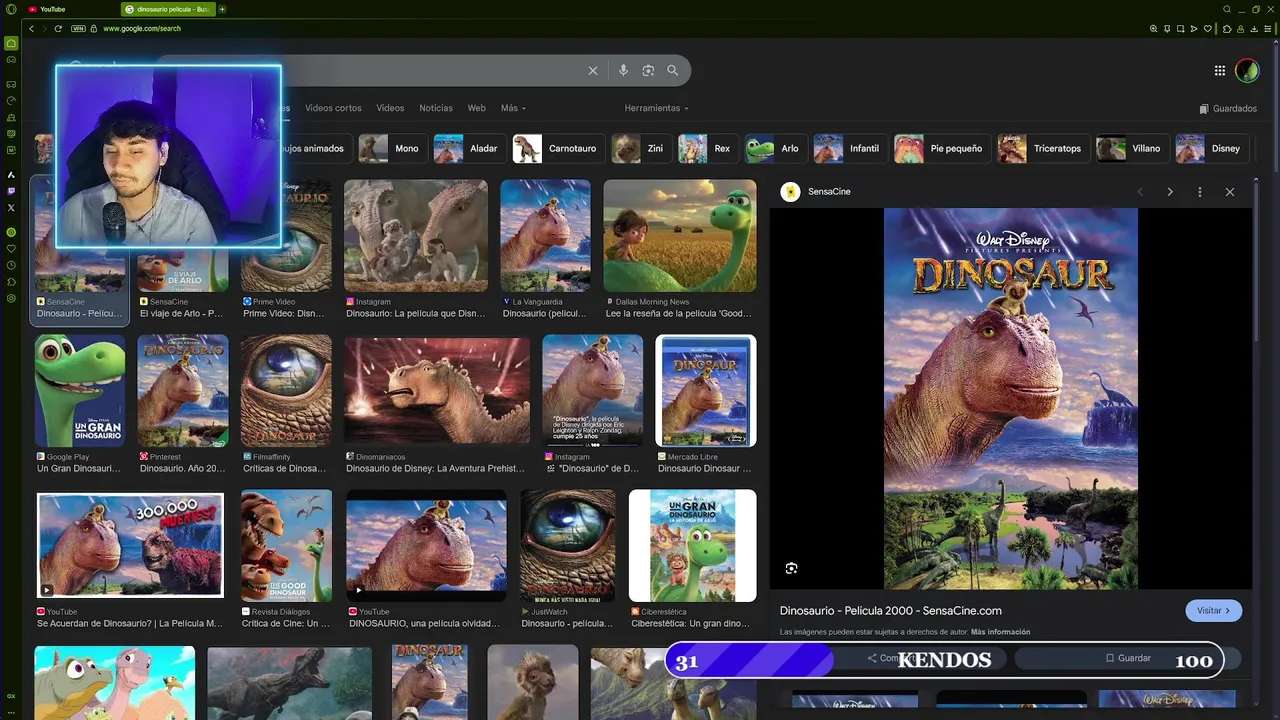1280x720 pixels.
Task: Open the VPN badge in address bar
Action: tap(78, 29)
